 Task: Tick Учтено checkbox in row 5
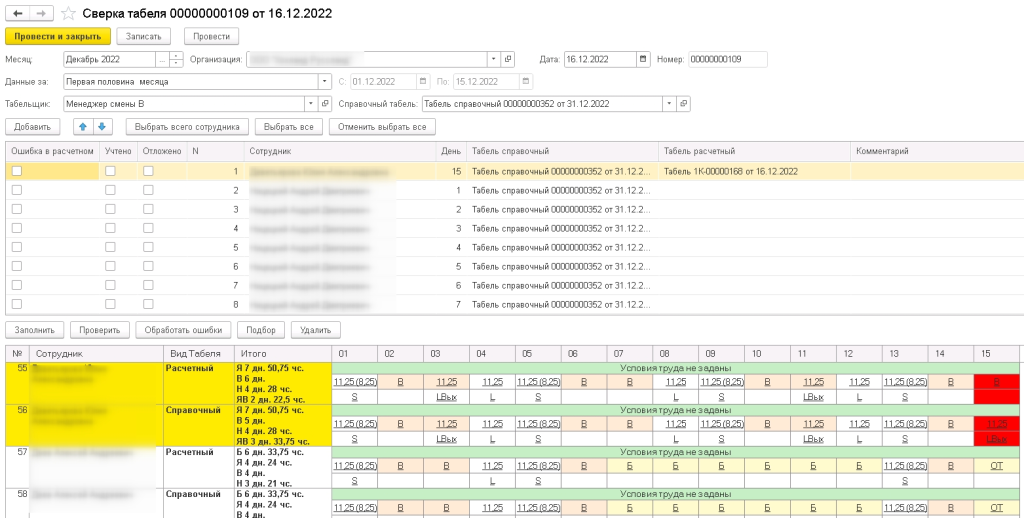tap(110, 247)
